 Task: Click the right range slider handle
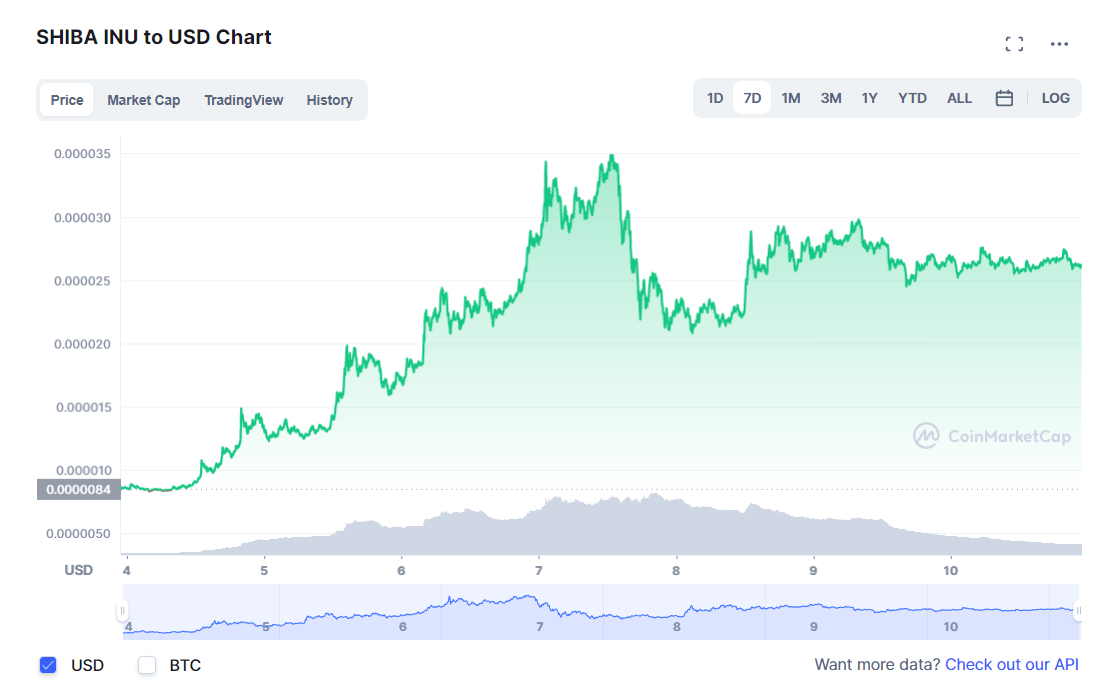pos(1078,611)
